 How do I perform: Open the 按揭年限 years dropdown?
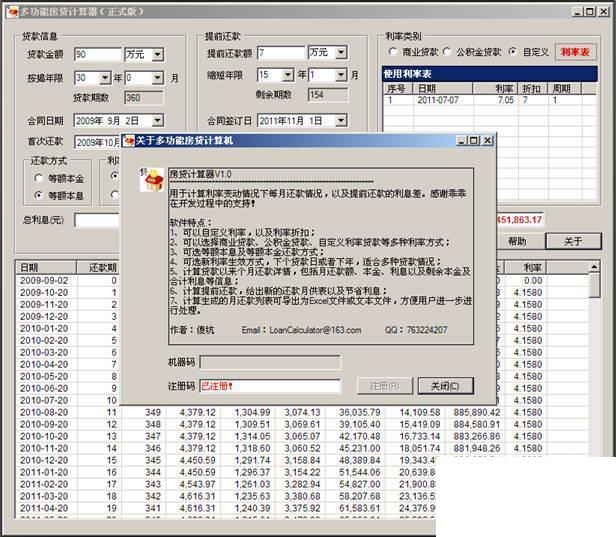[104, 78]
